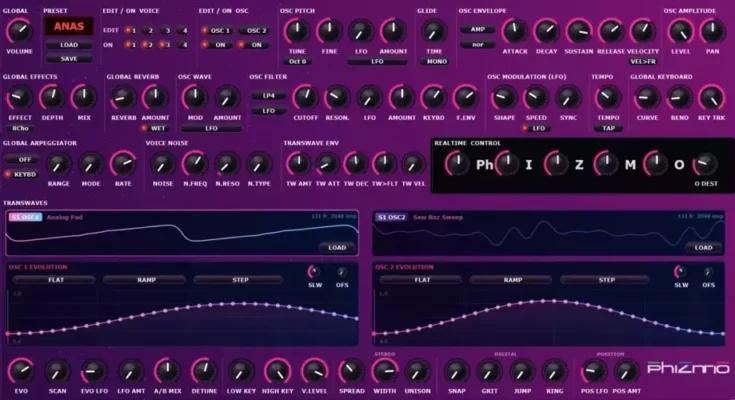Screen dimensions: 735x400
Task: Click the envelope SUSTAIN knob
Action: pos(579,31)
